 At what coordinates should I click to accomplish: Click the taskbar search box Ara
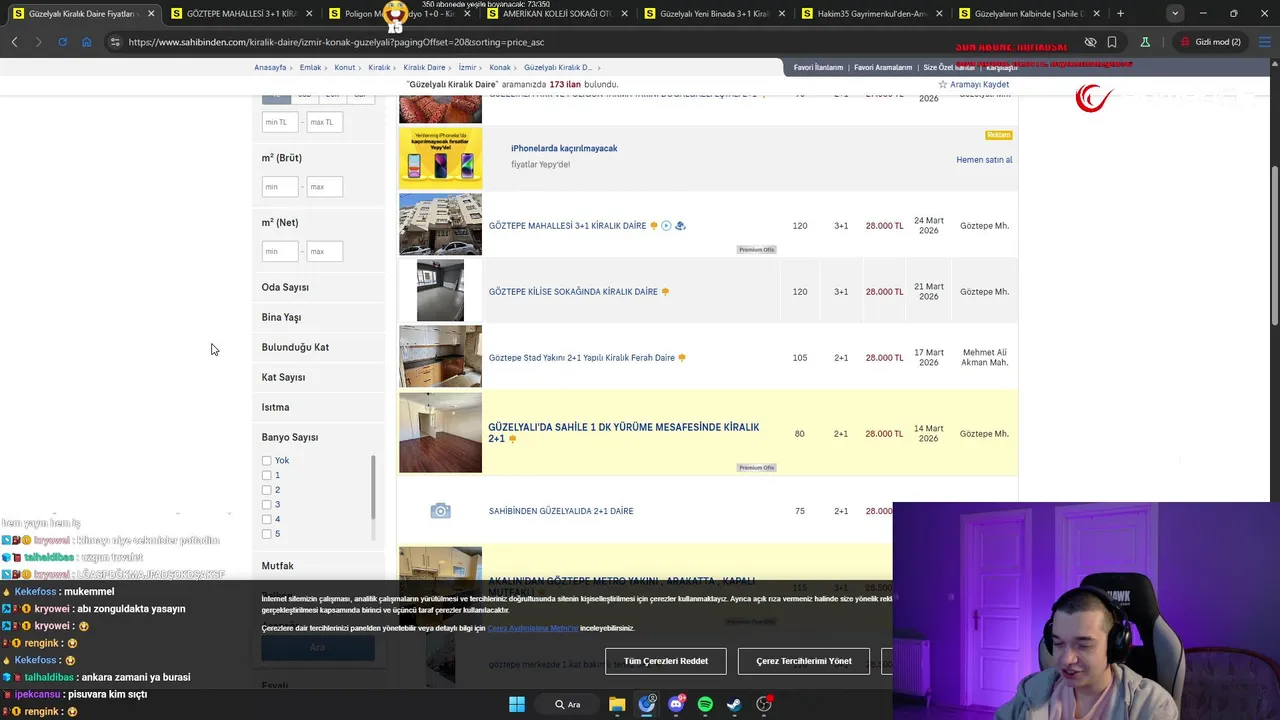[x=568, y=704]
